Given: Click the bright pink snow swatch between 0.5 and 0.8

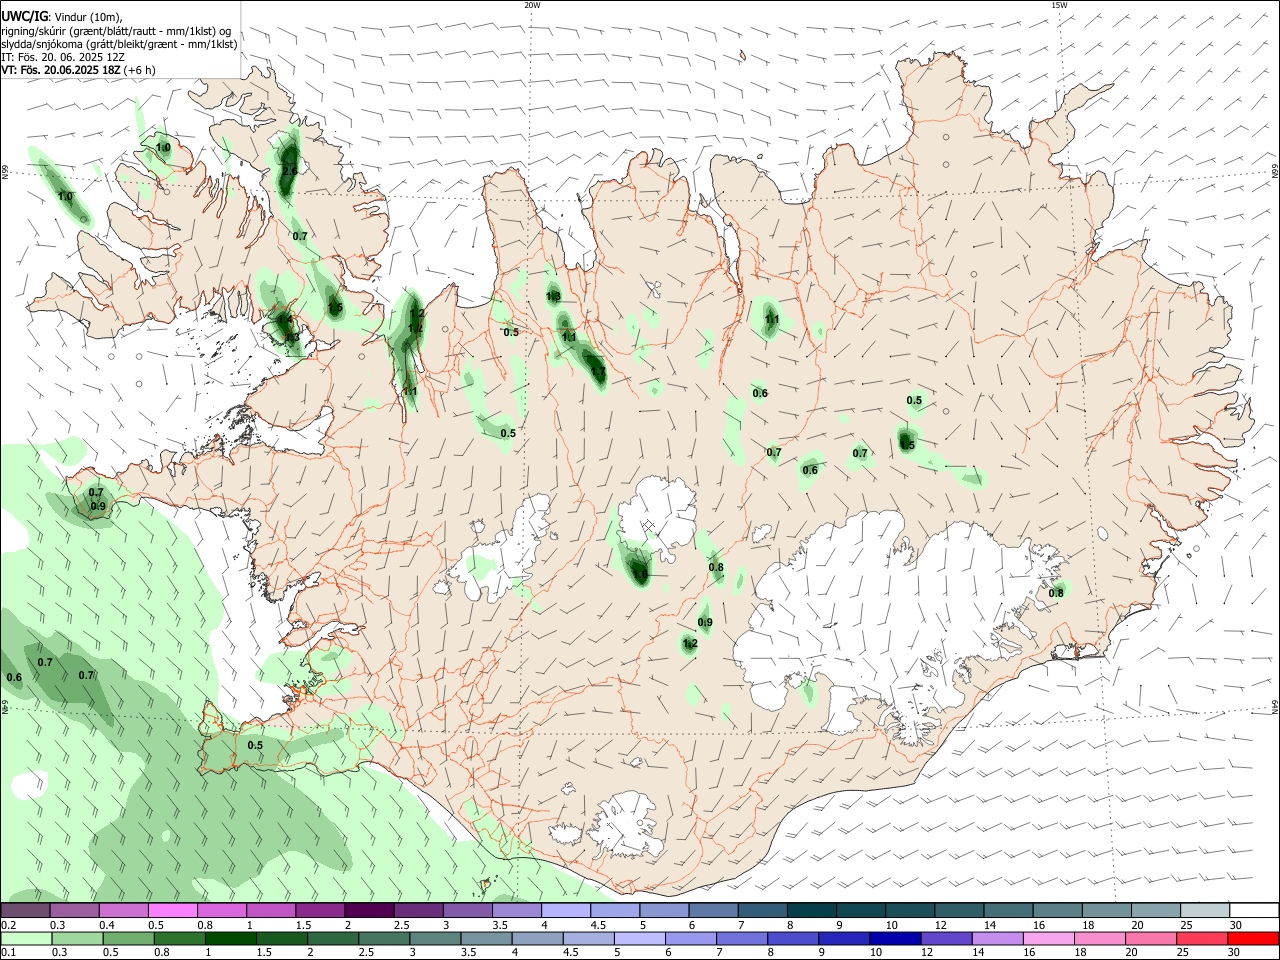Looking at the screenshot, I should click(x=173, y=911).
